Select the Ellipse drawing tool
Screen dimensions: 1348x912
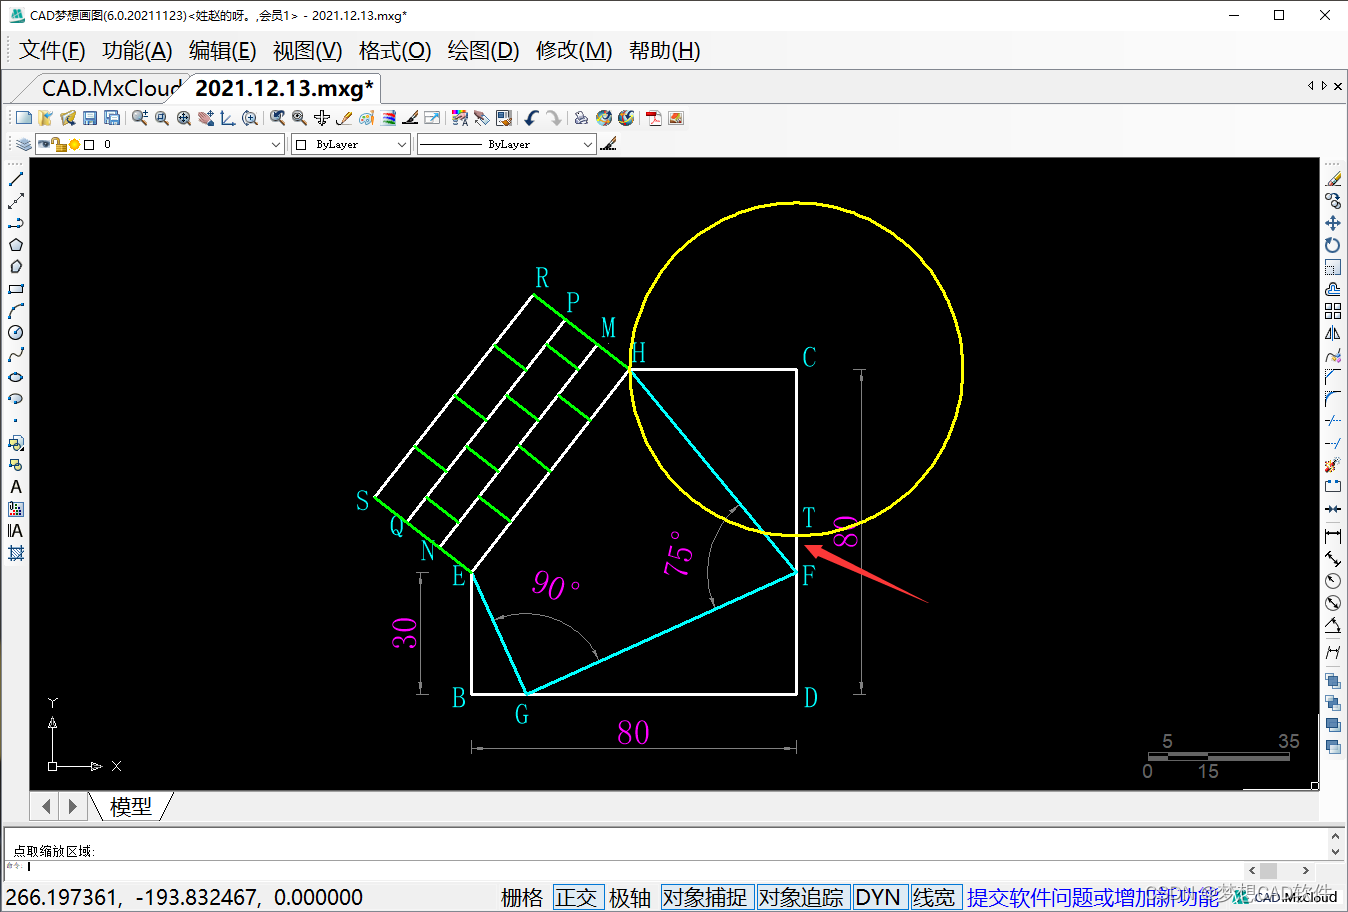(x=16, y=377)
